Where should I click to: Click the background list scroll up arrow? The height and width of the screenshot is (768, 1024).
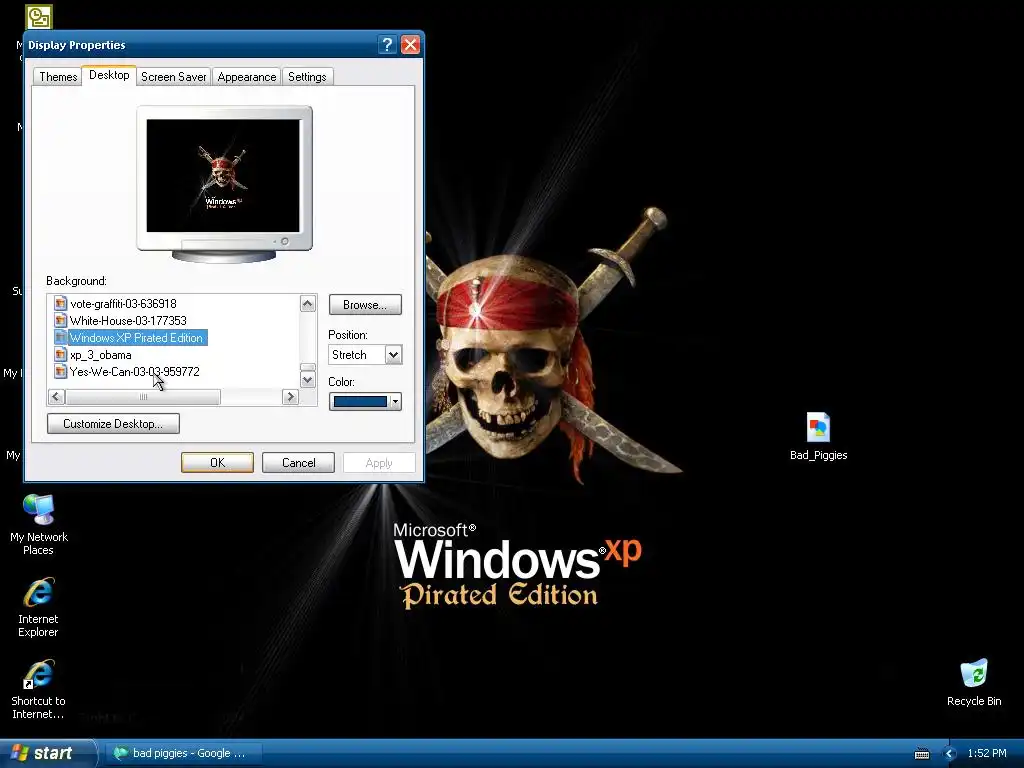click(x=308, y=304)
